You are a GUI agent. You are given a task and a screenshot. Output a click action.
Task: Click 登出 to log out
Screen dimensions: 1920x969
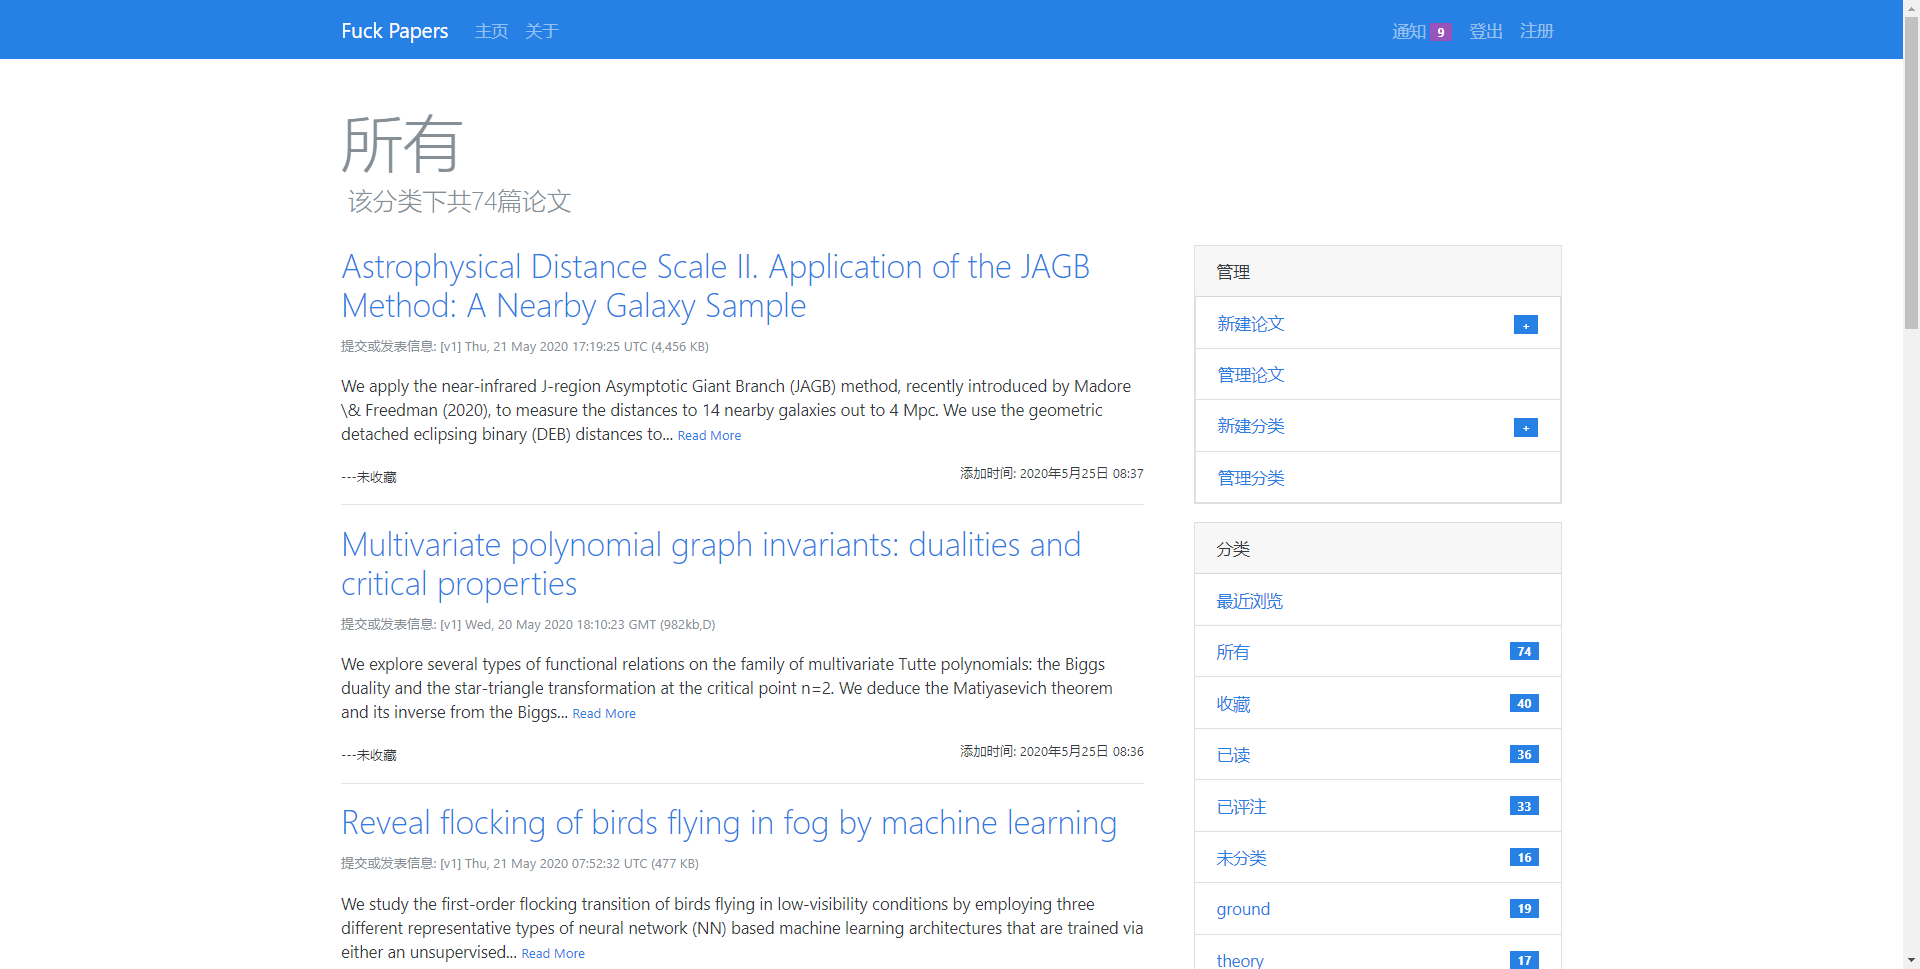[x=1485, y=31]
